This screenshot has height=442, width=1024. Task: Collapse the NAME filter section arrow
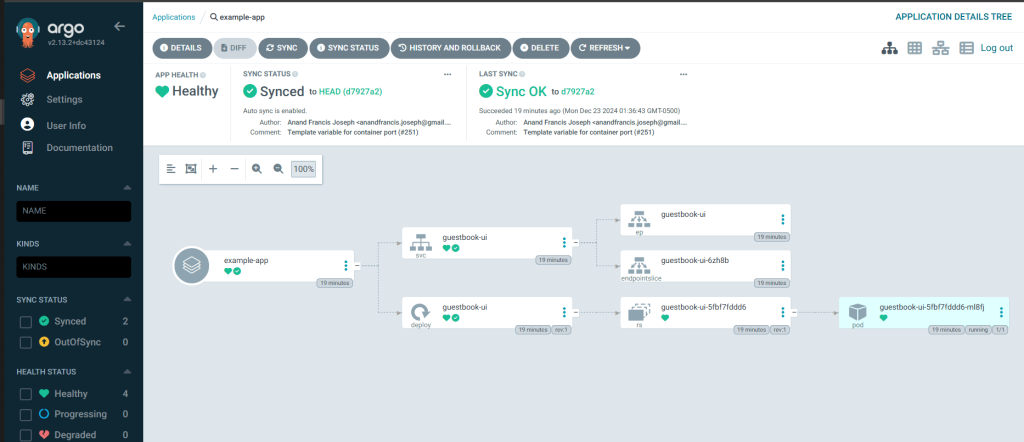[x=127, y=187]
